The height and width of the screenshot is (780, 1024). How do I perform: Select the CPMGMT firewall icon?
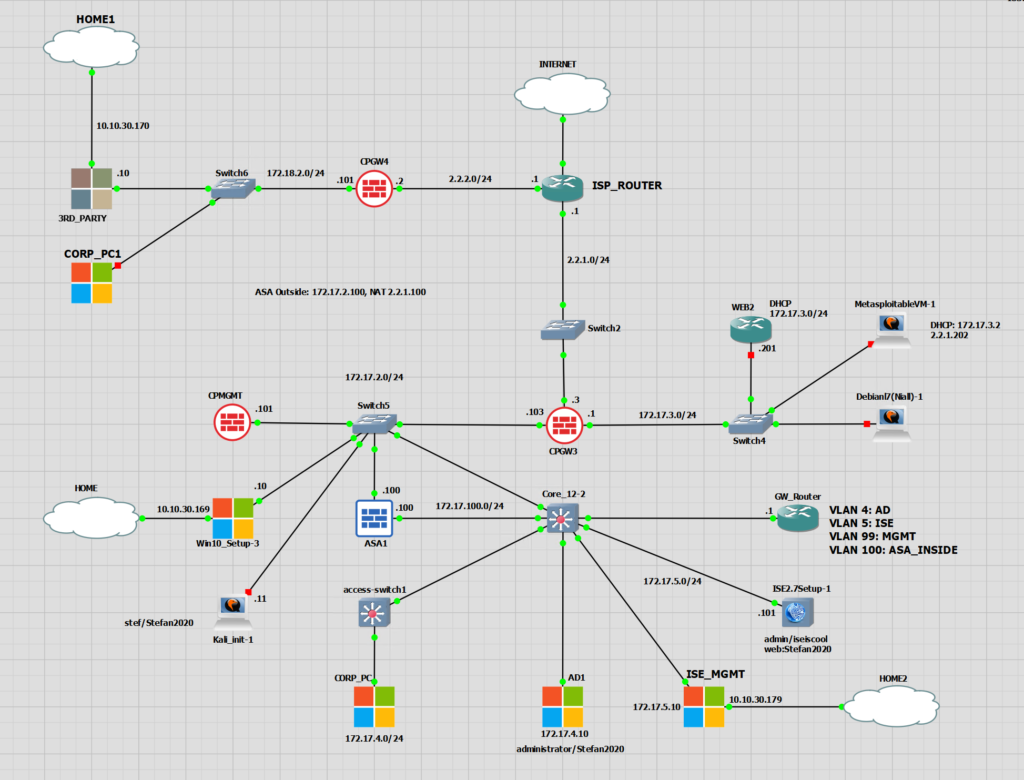click(x=232, y=423)
